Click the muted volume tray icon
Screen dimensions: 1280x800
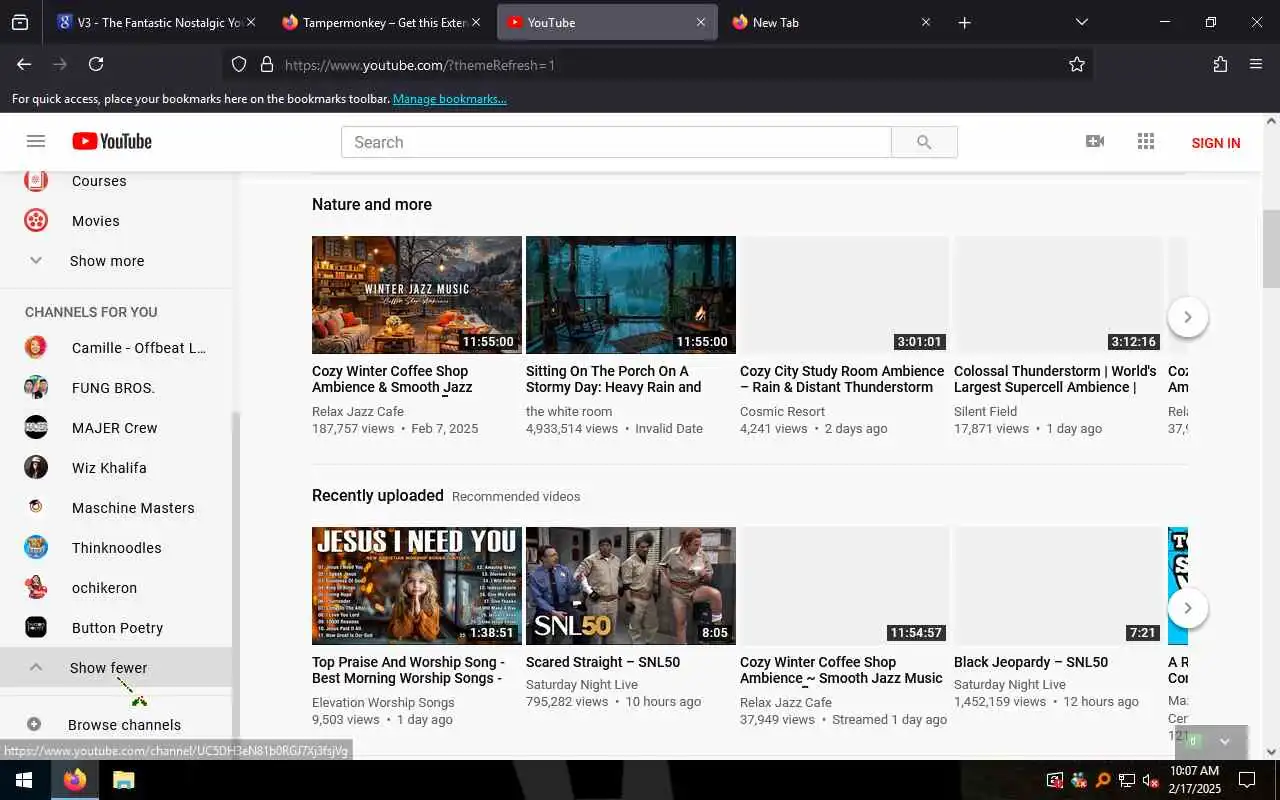click(1150, 780)
